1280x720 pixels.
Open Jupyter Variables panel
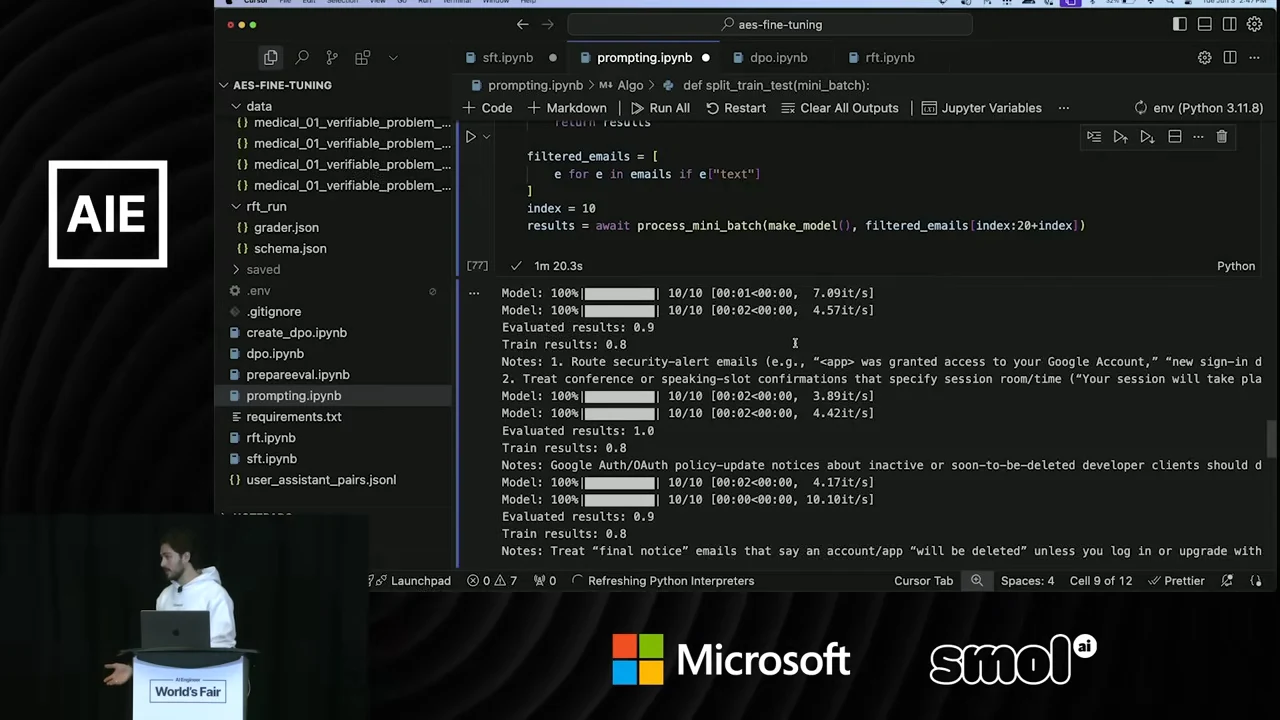[x=982, y=108]
